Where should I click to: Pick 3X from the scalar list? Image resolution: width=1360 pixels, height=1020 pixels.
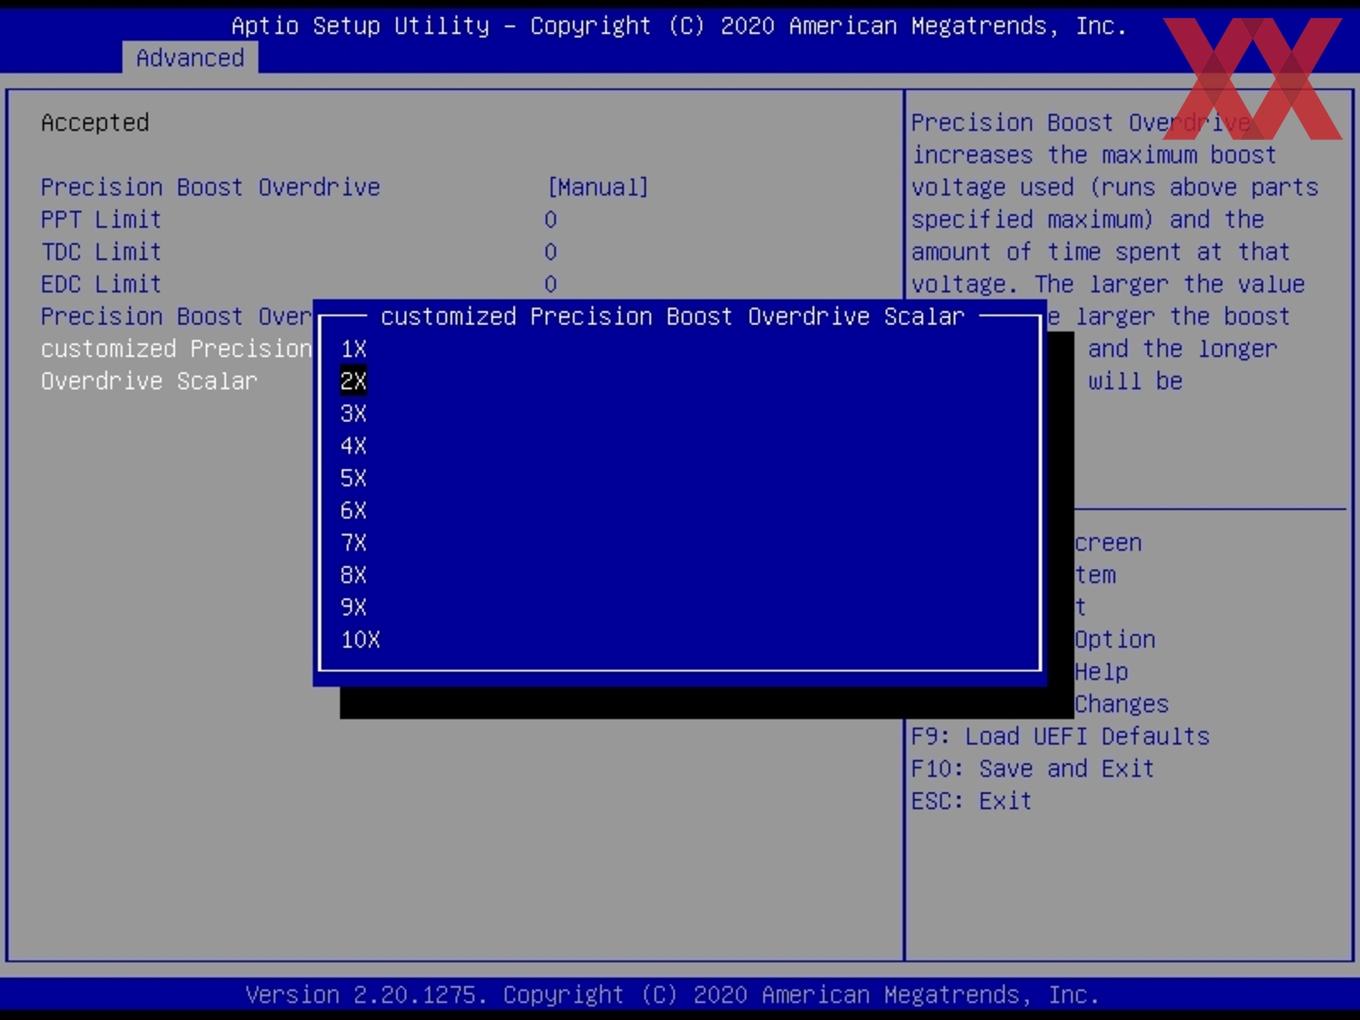pyautogui.click(x=354, y=413)
